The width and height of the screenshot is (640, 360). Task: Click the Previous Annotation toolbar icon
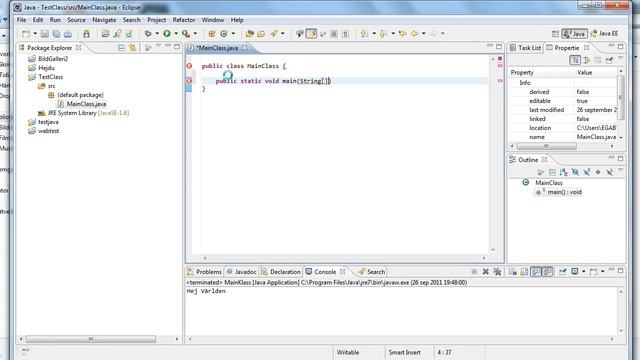coord(383,34)
